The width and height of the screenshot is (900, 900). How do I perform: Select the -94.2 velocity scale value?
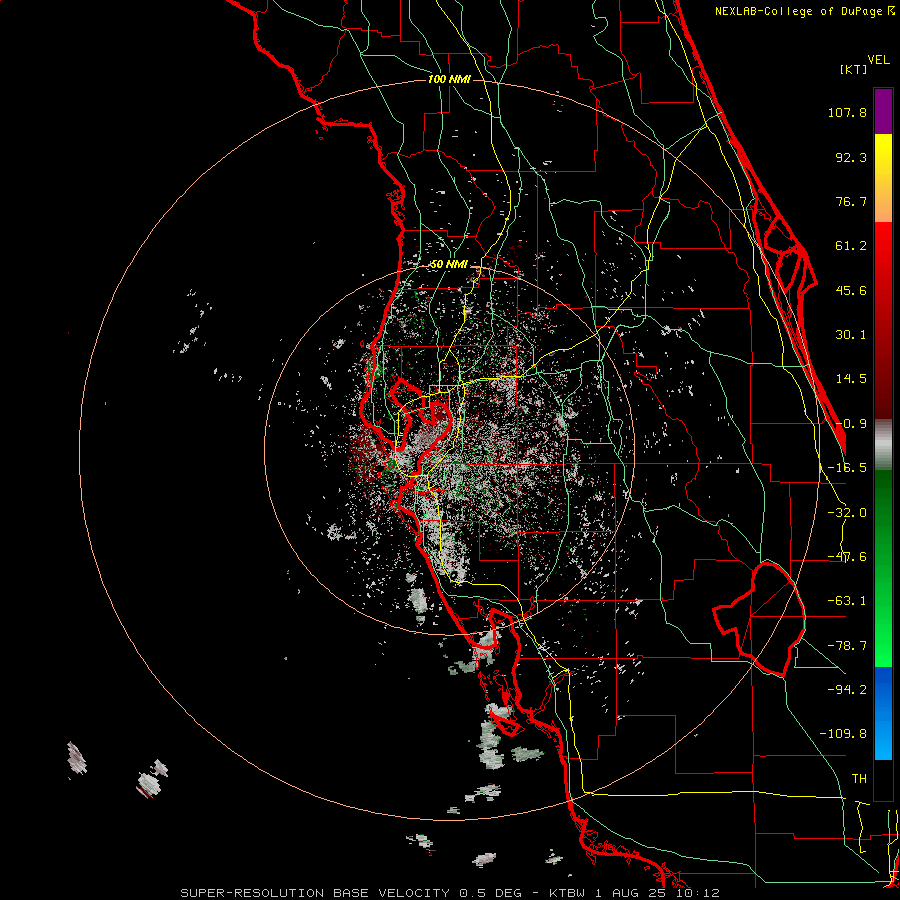coord(847,689)
